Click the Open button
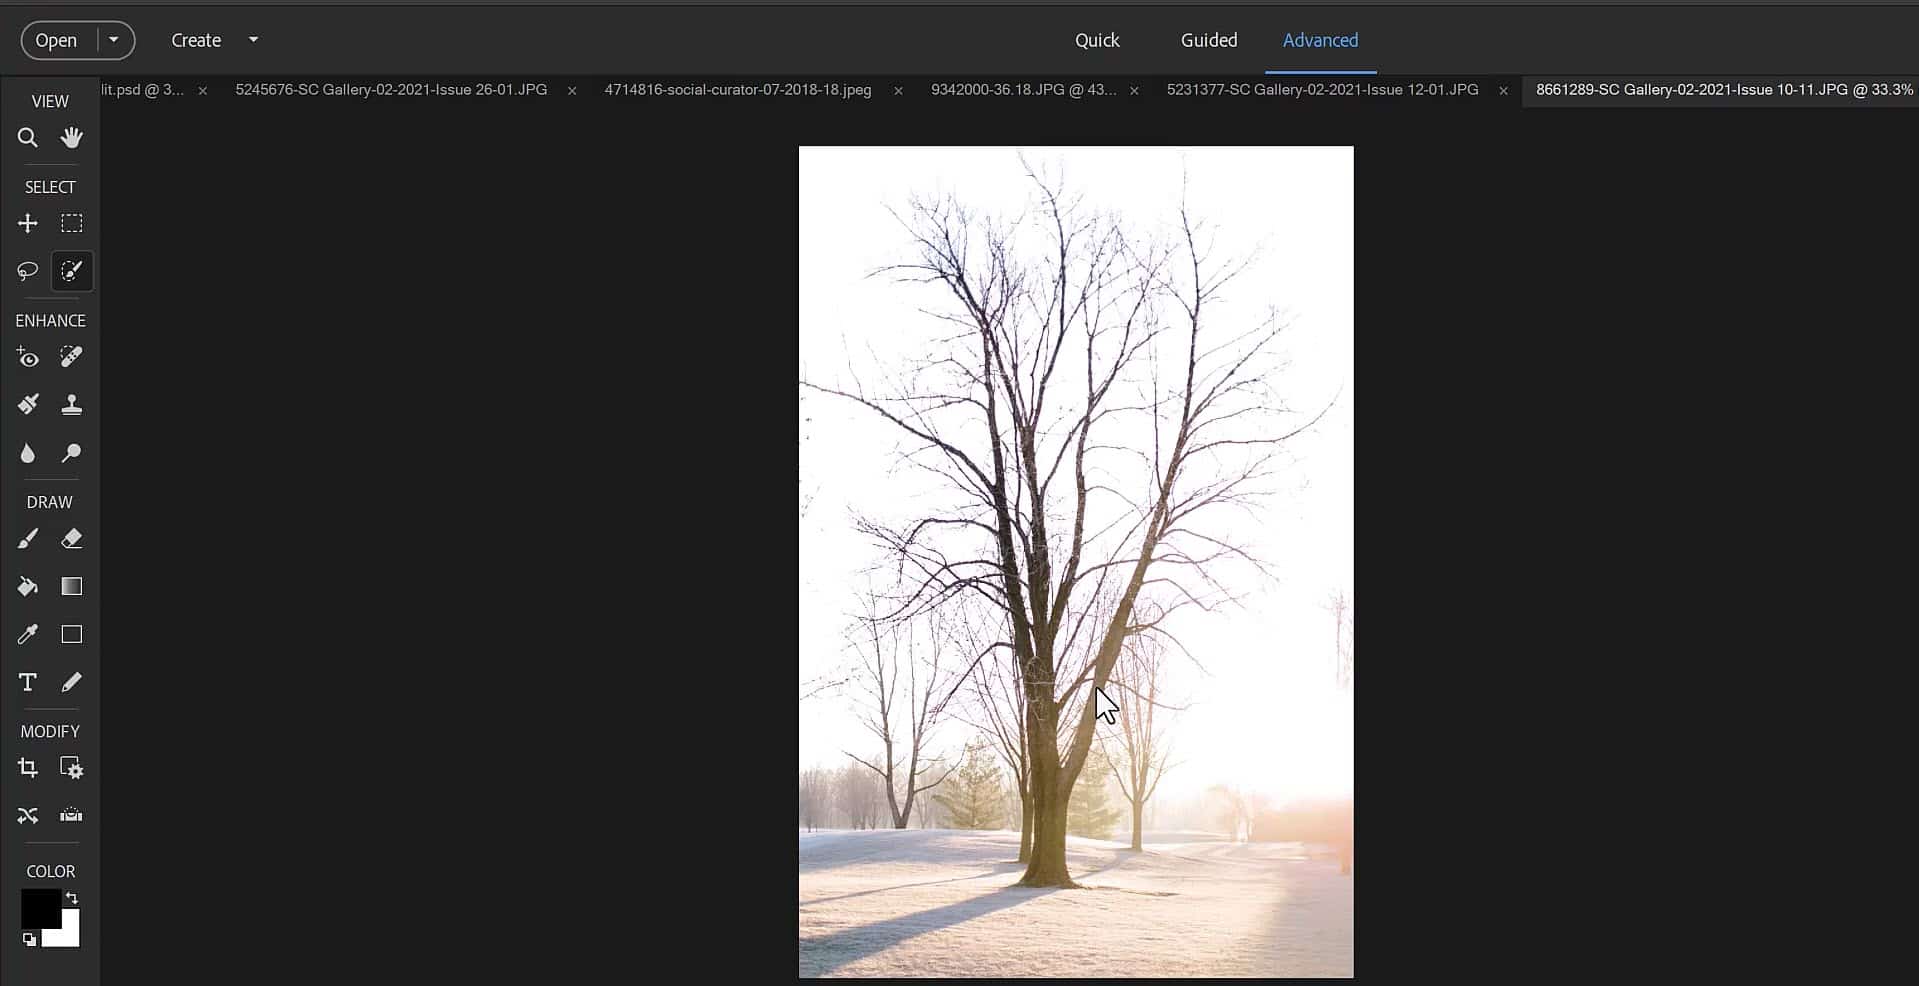Screen dimensions: 1919x986 click(x=56, y=40)
